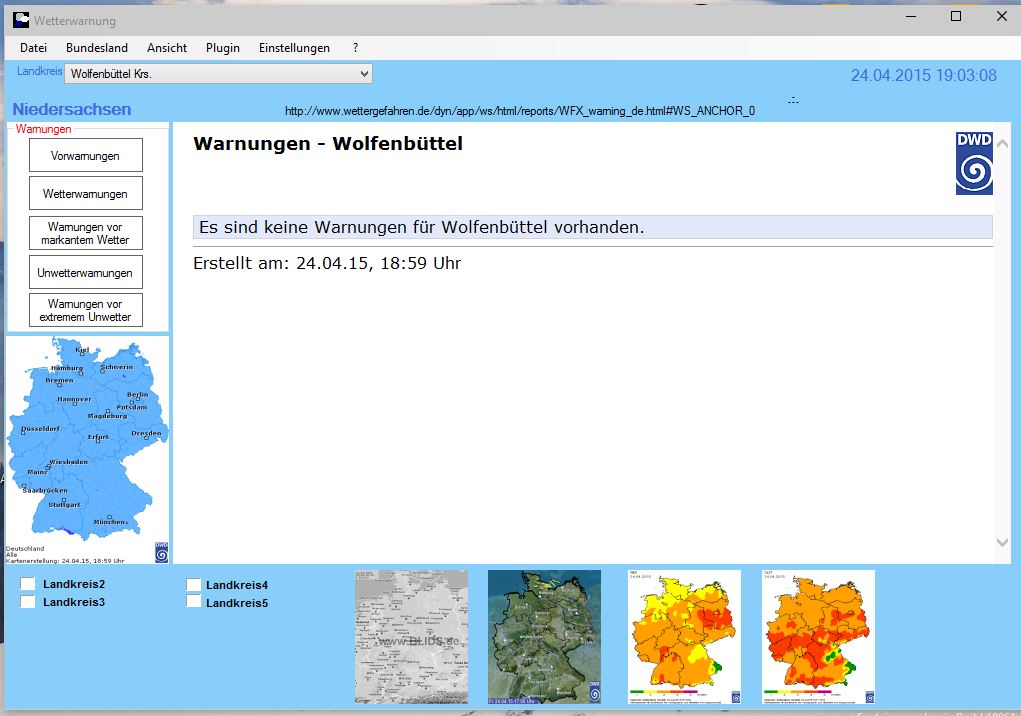Click the scroll-down arrow of warnings panel
The image size is (1021, 716).
point(1003,542)
